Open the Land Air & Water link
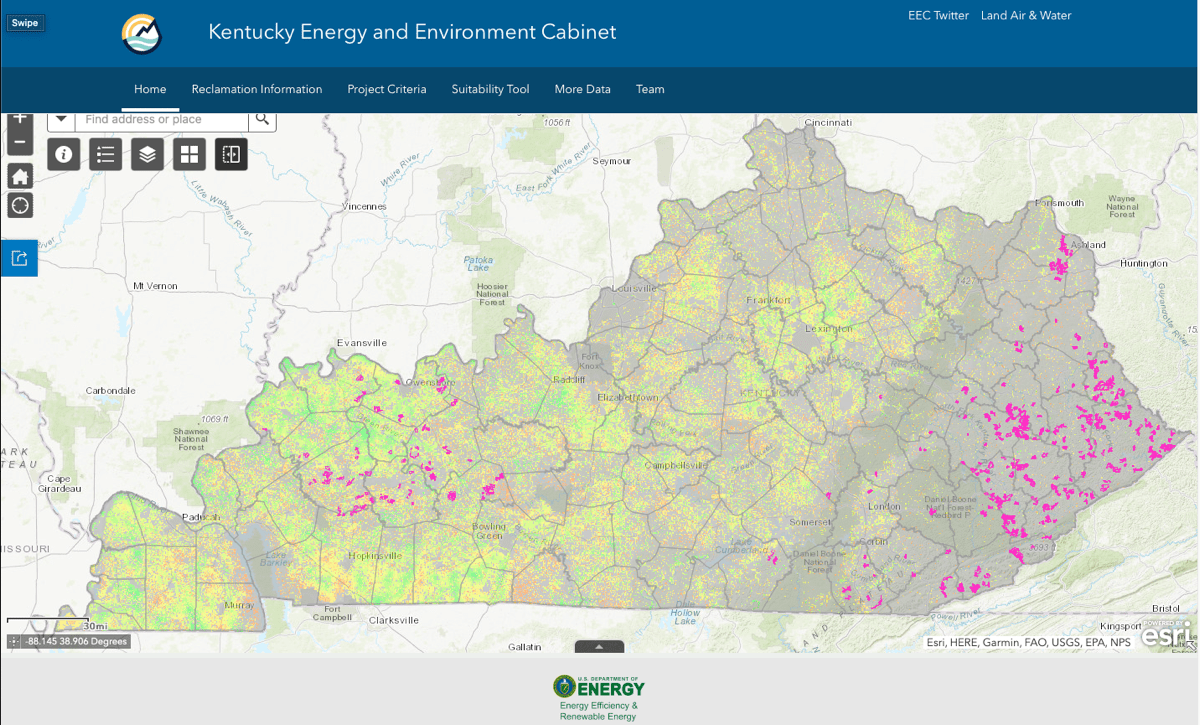The height and width of the screenshot is (725, 1200). click(1026, 15)
